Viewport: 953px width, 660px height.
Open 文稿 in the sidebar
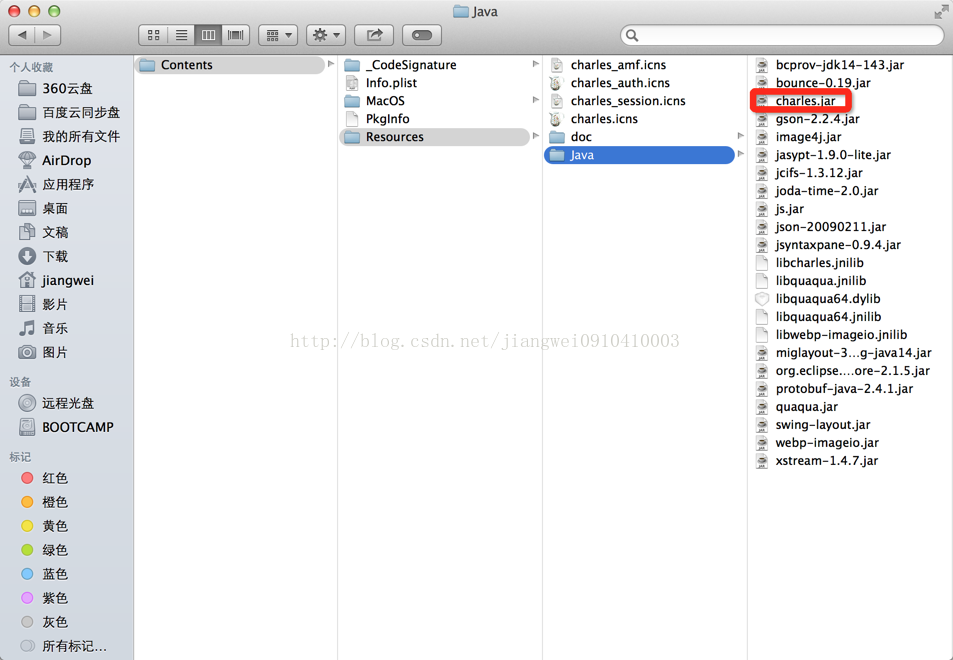point(43,233)
